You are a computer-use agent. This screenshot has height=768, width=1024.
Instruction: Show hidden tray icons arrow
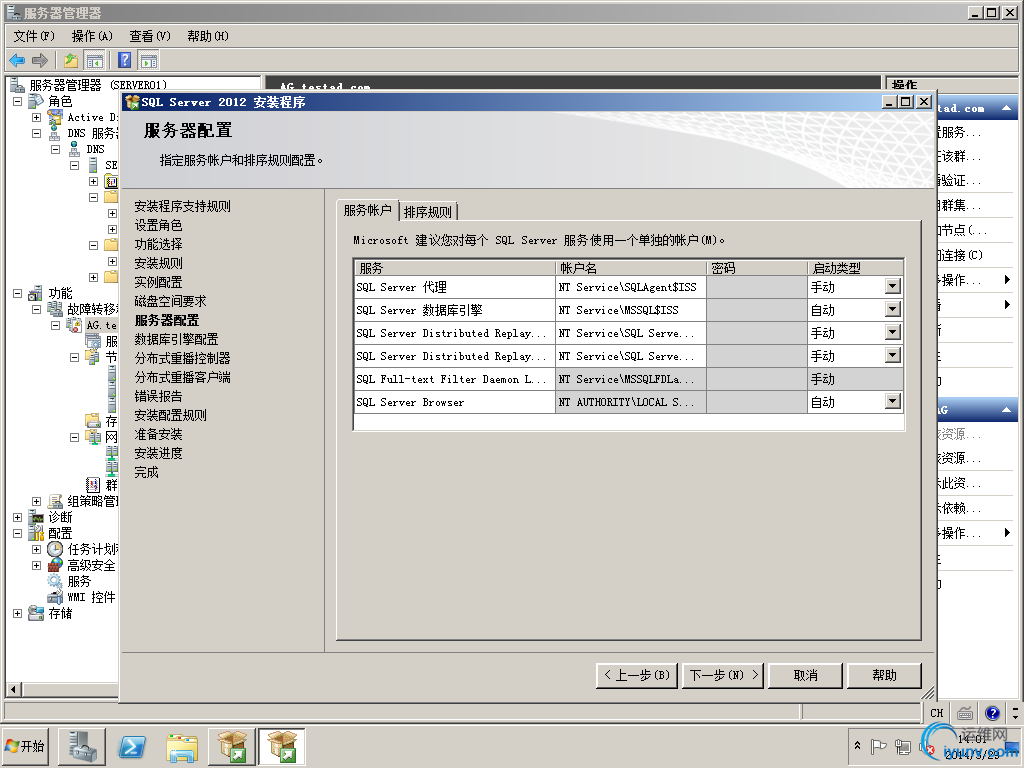coord(857,746)
